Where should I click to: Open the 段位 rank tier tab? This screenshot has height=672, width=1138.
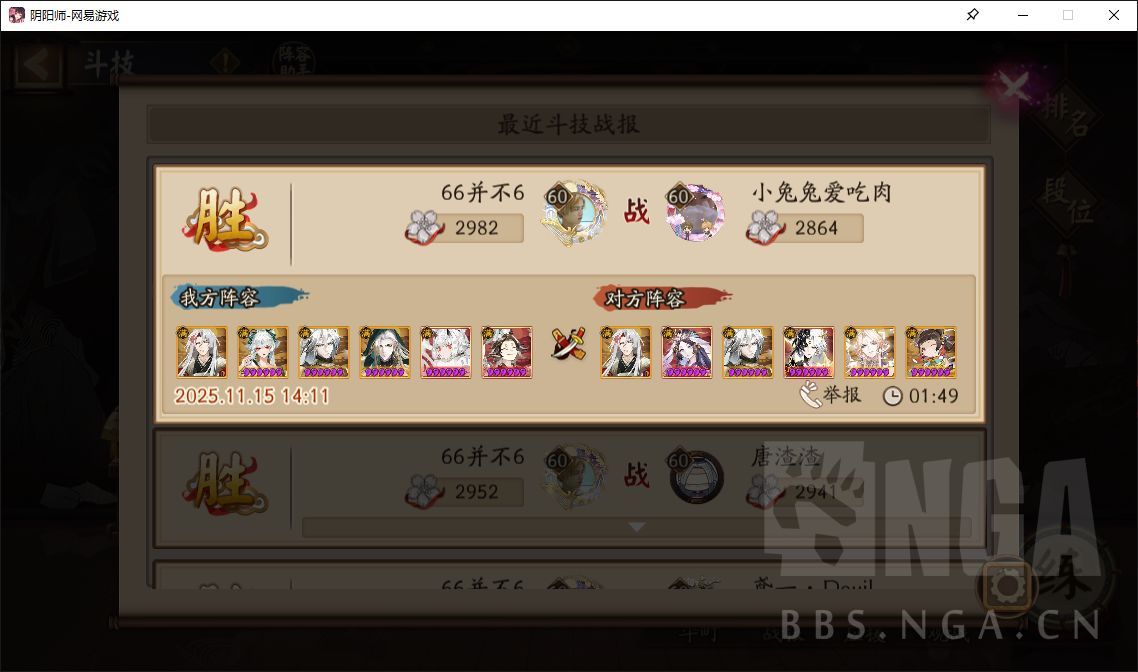point(1068,201)
